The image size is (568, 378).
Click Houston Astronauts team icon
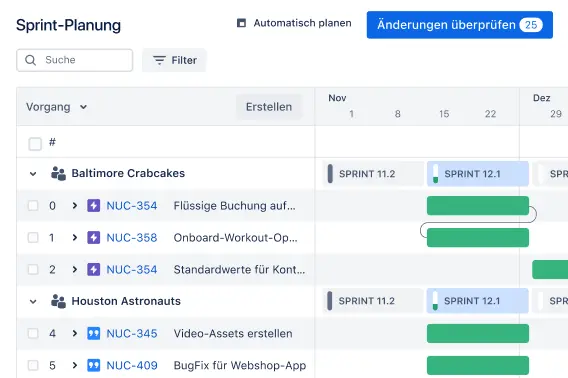coord(58,301)
